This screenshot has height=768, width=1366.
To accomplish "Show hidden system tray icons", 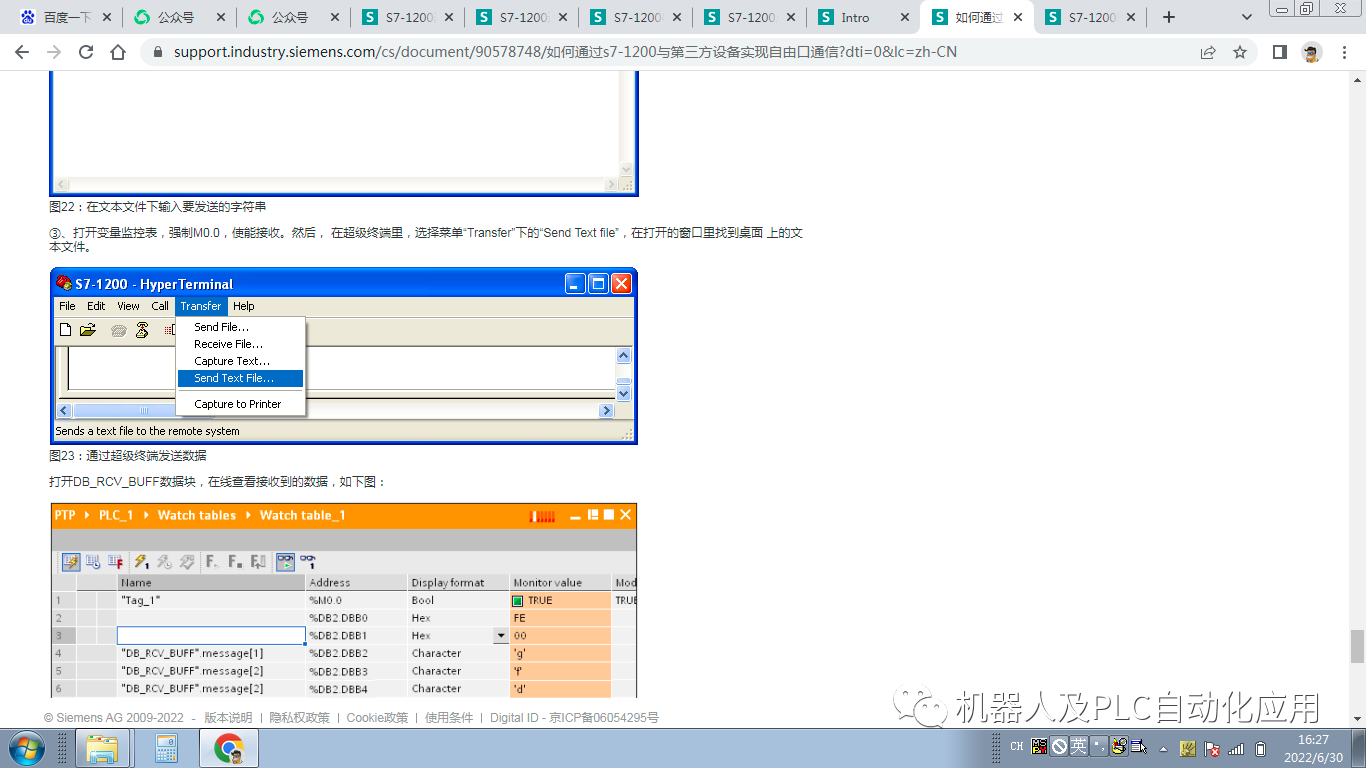I will [x=1163, y=748].
